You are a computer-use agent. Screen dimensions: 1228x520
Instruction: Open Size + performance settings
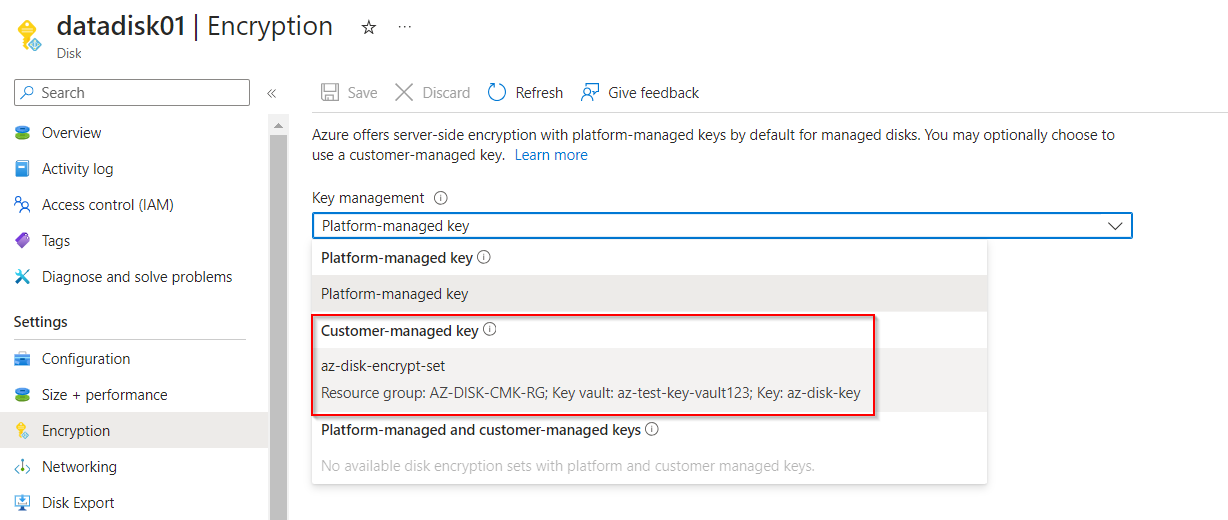[x=105, y=395]
